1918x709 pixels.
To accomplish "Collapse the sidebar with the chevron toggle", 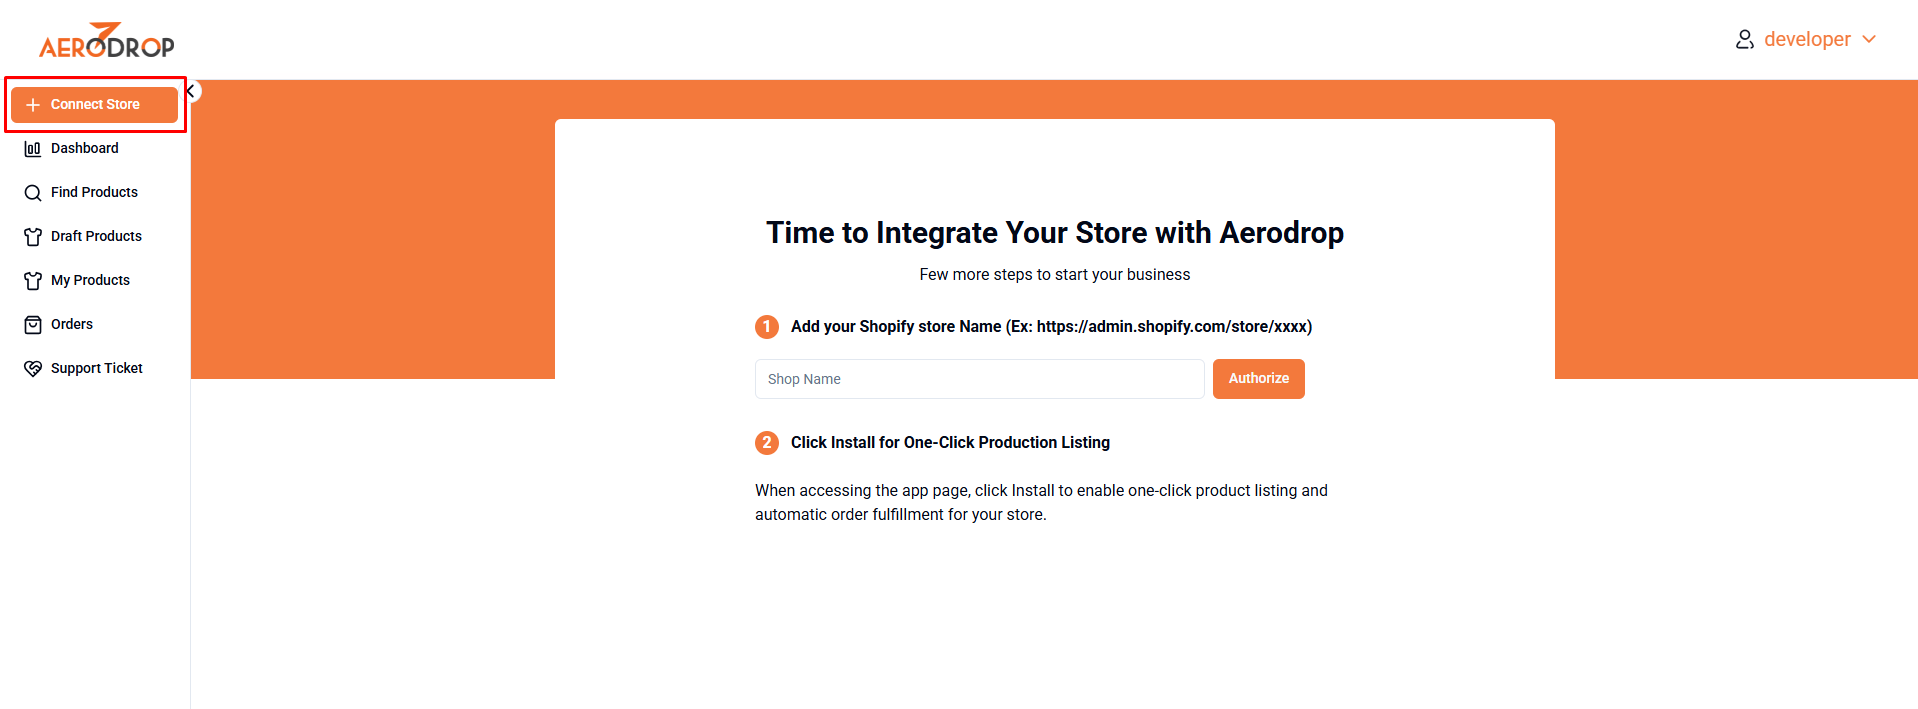I will pos(191,91).
